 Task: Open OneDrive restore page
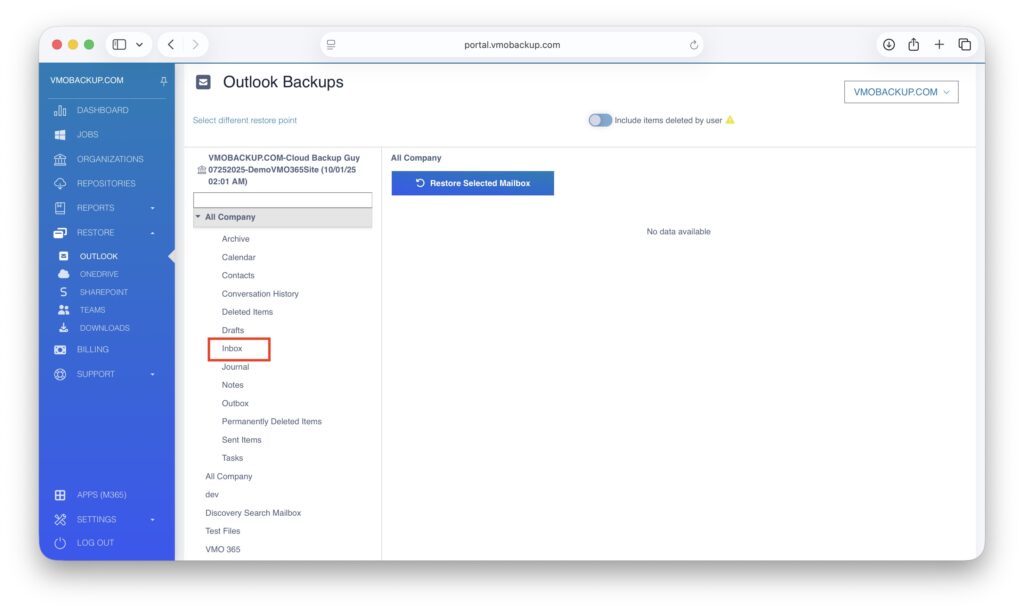(98, 274)
